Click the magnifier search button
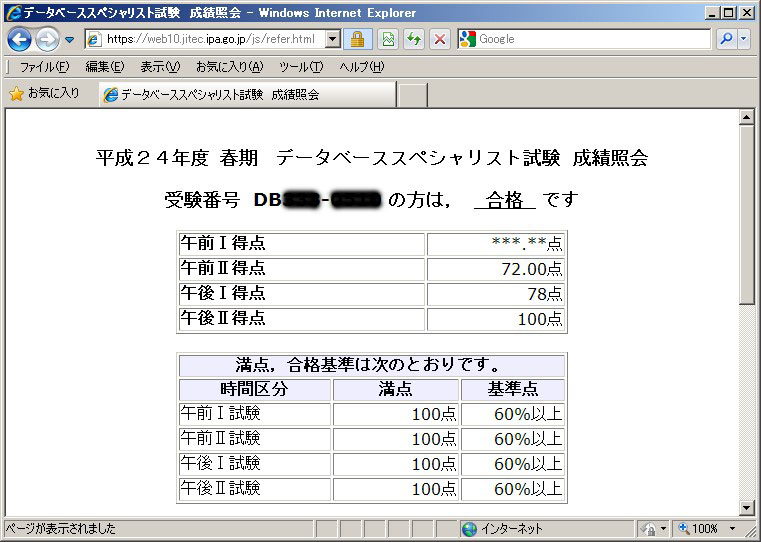This screenshot has width=761, height=542. (x=726, y=39)
